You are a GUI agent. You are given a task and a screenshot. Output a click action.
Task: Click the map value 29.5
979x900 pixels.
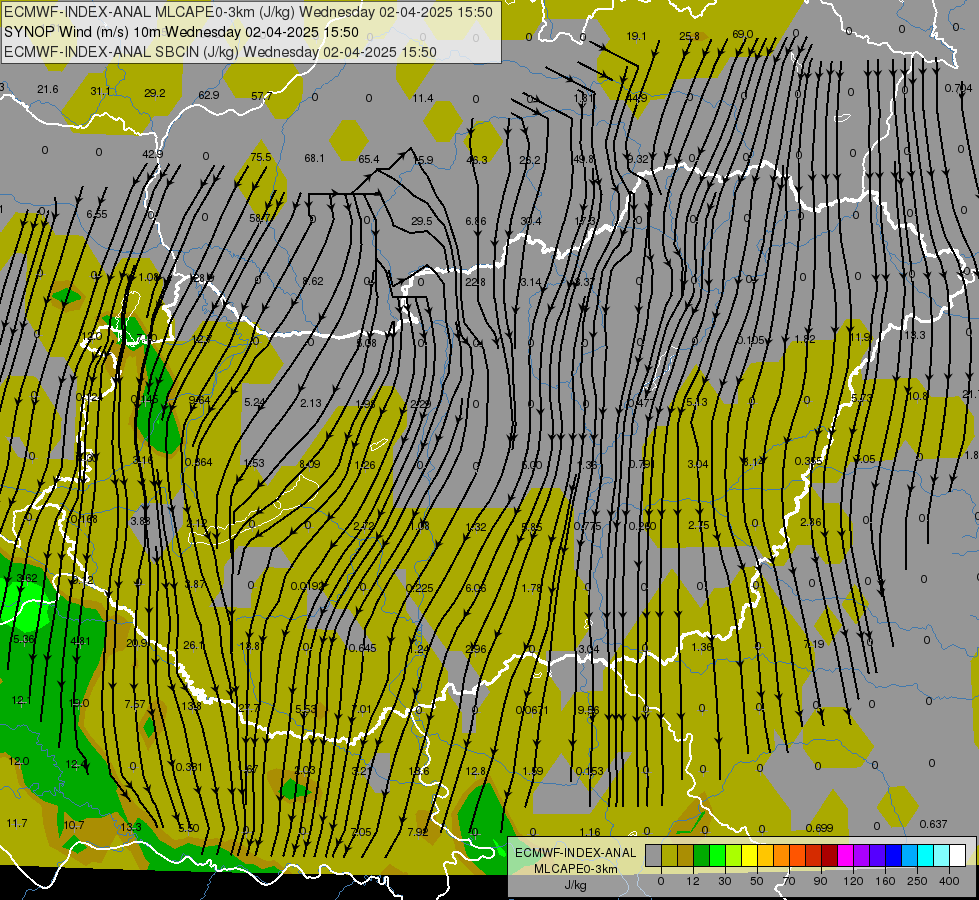click(422, 221)
